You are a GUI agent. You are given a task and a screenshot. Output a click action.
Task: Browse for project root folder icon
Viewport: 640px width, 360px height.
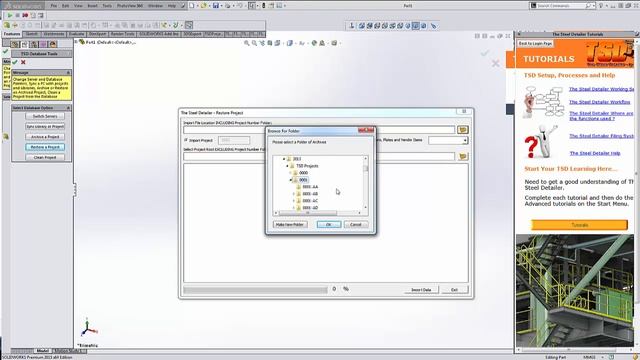click(x=462, y=156)
